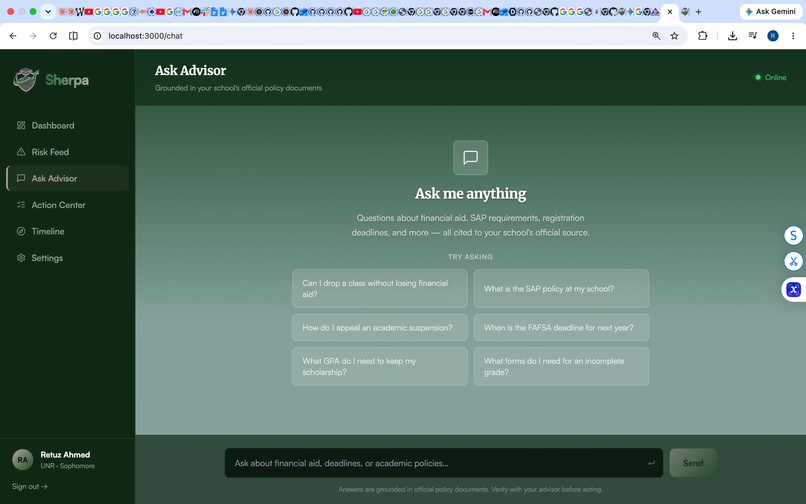Viewport: 806px width, 504px height.
Task: Click the Ask Advisor page heading
Action: click(190, 70)
